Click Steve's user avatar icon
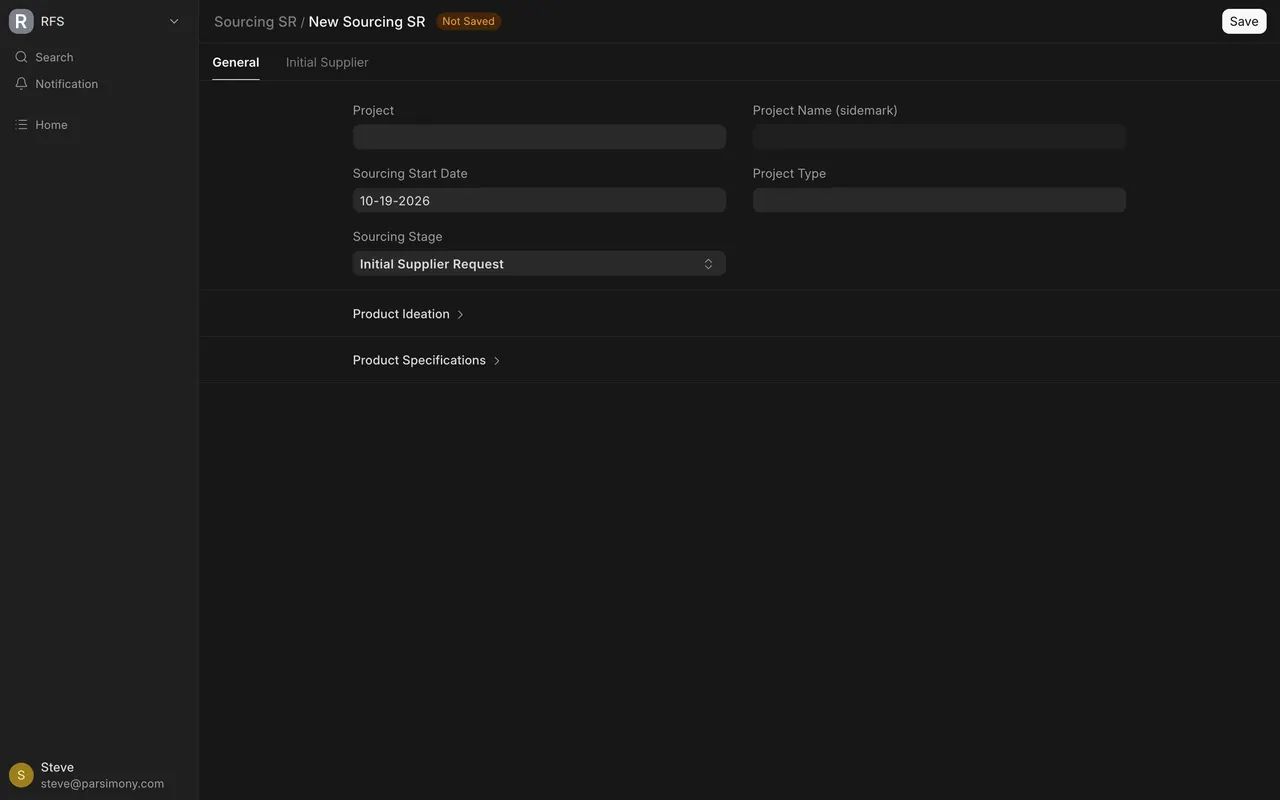The height and width of the screenshot is (800, 1280). click(x=21, y=775)
